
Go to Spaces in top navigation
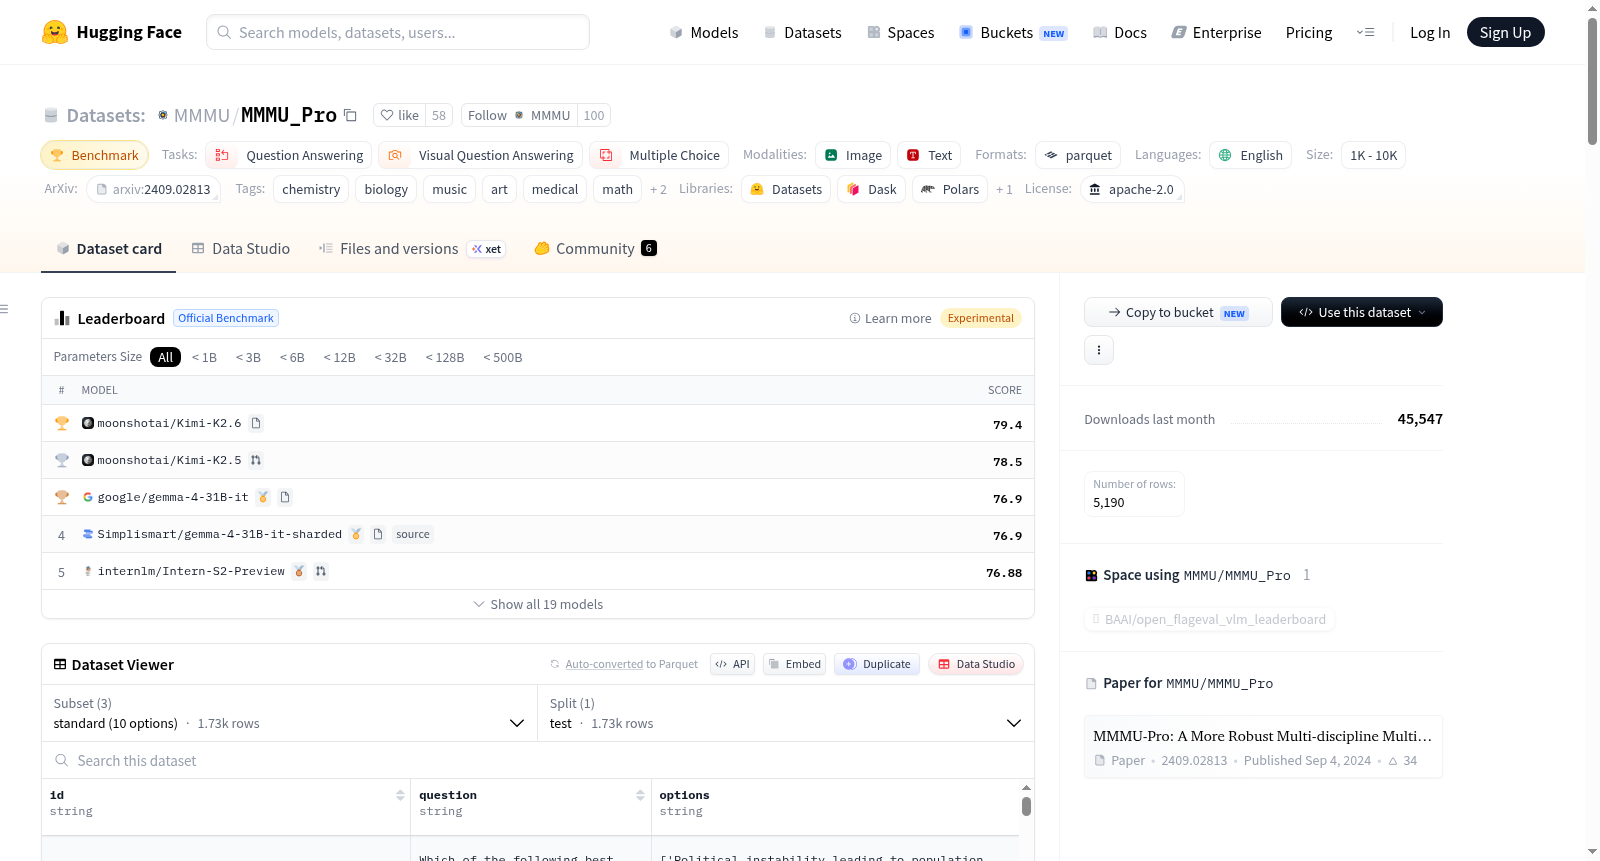coord(901,32)
